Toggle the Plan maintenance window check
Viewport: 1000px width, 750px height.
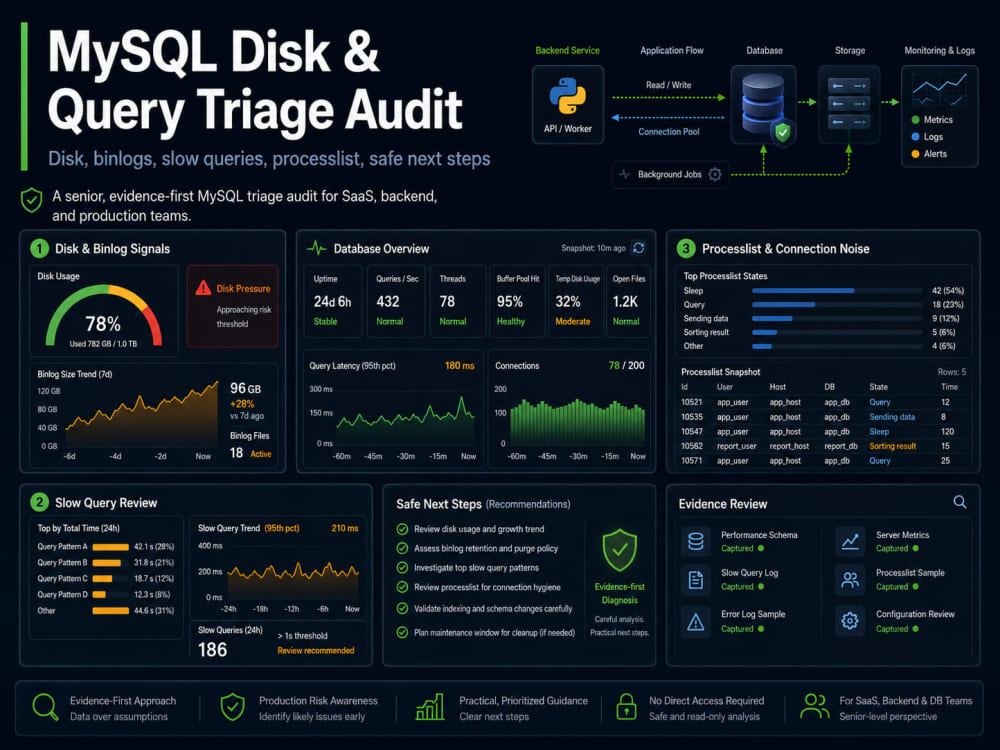tap(402, 633)
